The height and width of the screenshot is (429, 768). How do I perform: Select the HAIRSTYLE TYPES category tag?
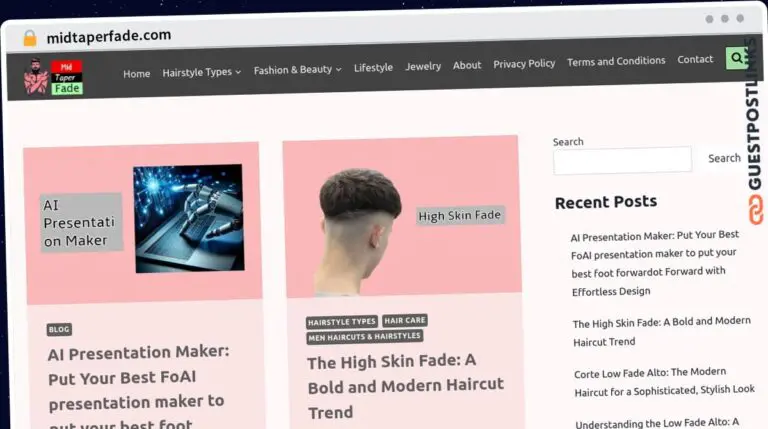pyautogui.click(x=342, y=322)
